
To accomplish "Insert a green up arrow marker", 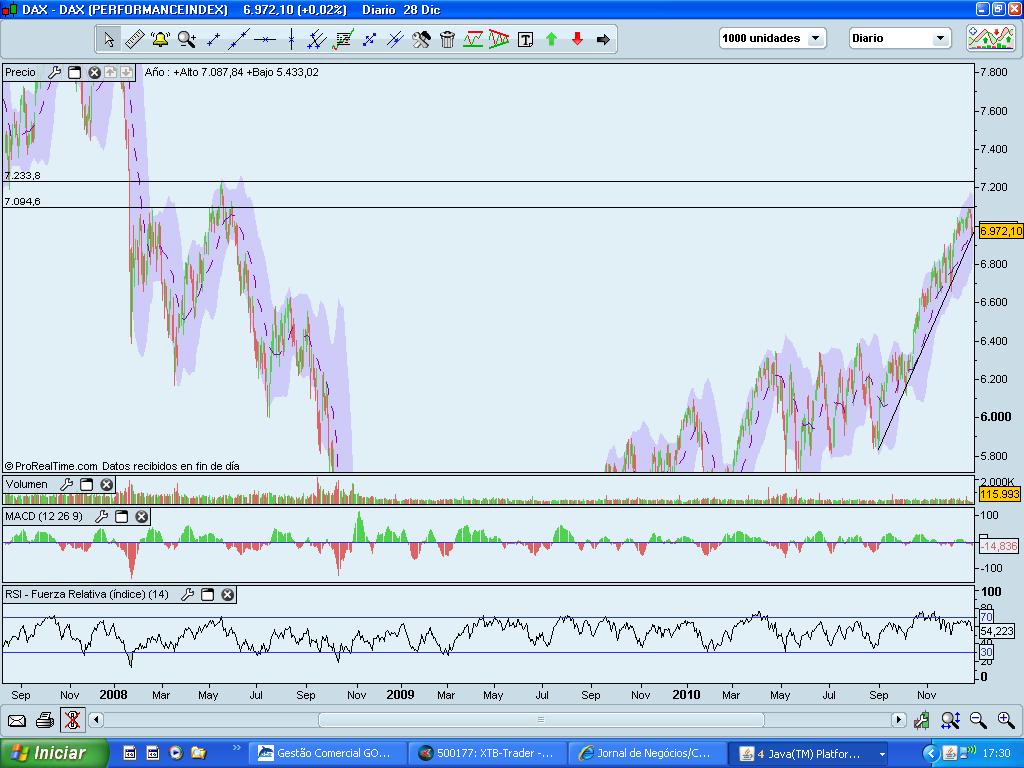I will click(x=551, y=39).
